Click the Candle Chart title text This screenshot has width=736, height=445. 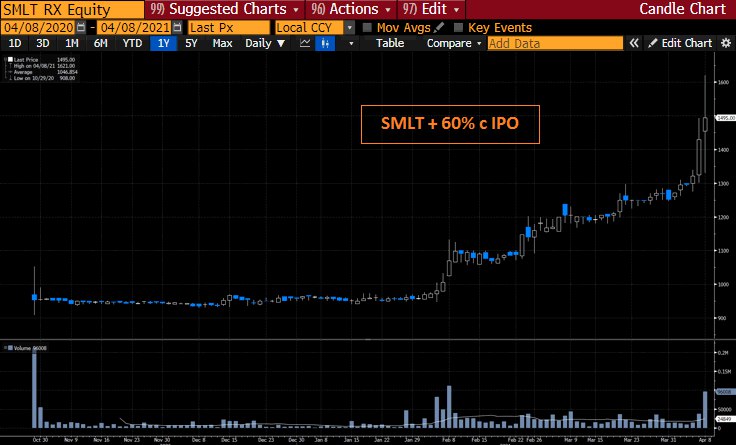pos(682,9)
